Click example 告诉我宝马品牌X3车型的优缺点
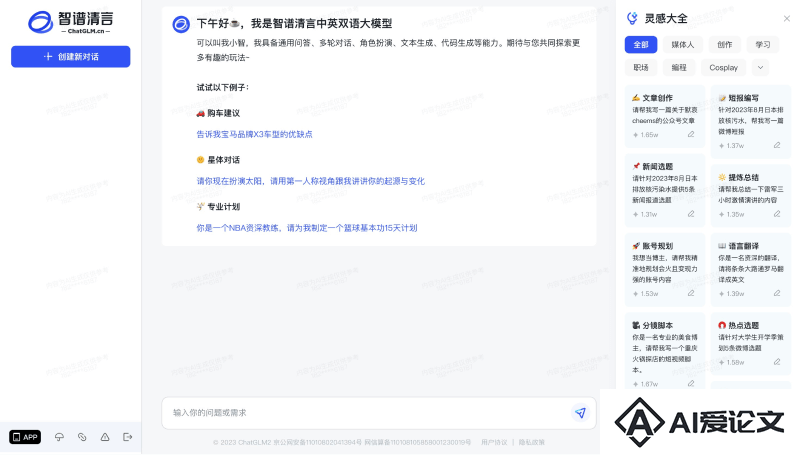800x455 pixels. tap(255, 134)
